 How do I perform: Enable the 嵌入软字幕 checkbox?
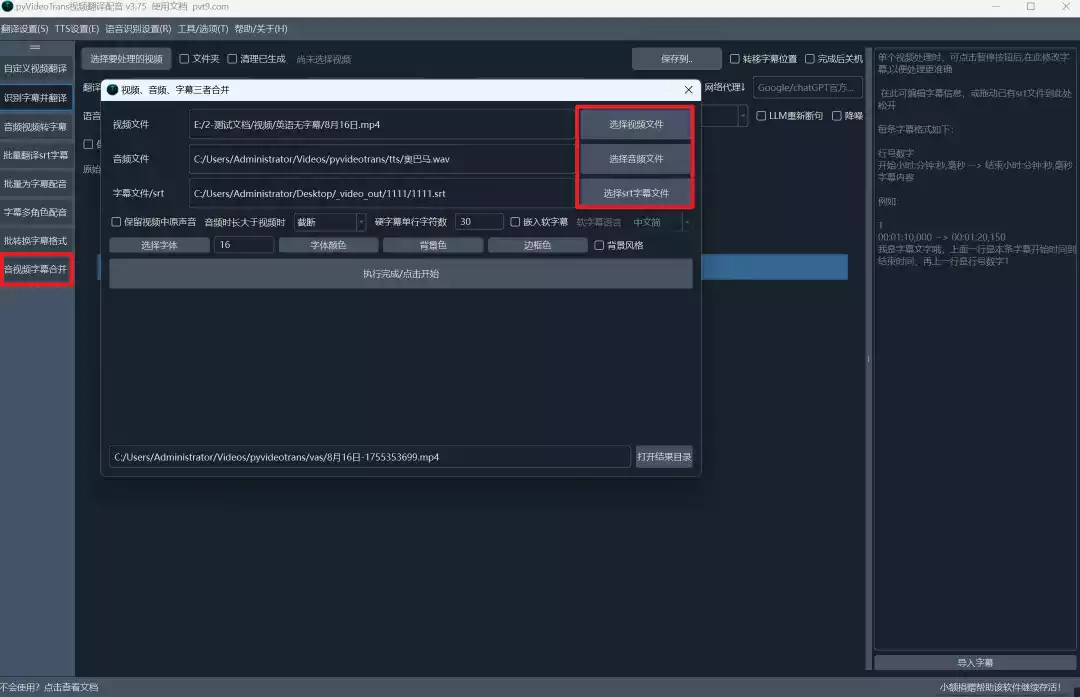click(515, 222)
